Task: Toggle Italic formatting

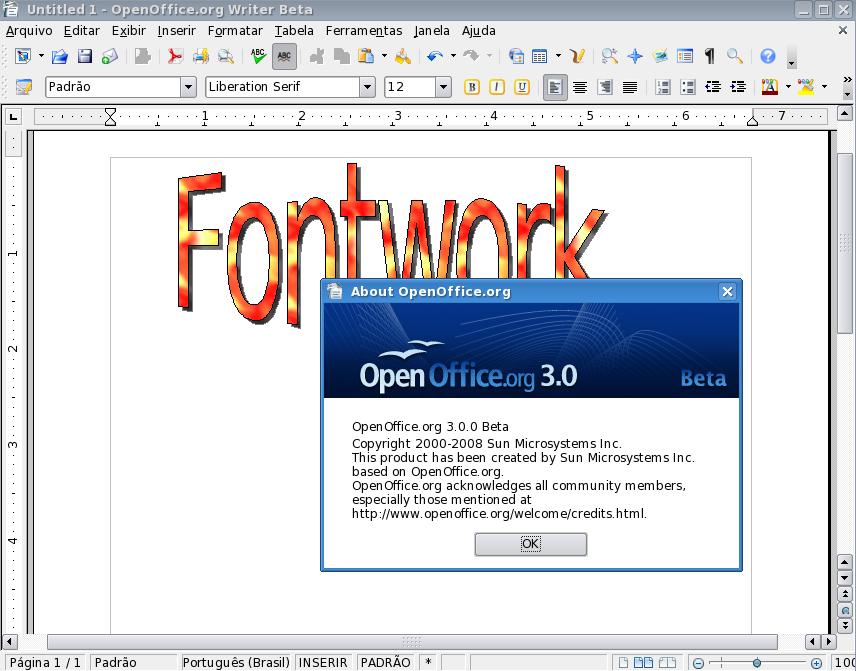Action: (x=497, y=87)
